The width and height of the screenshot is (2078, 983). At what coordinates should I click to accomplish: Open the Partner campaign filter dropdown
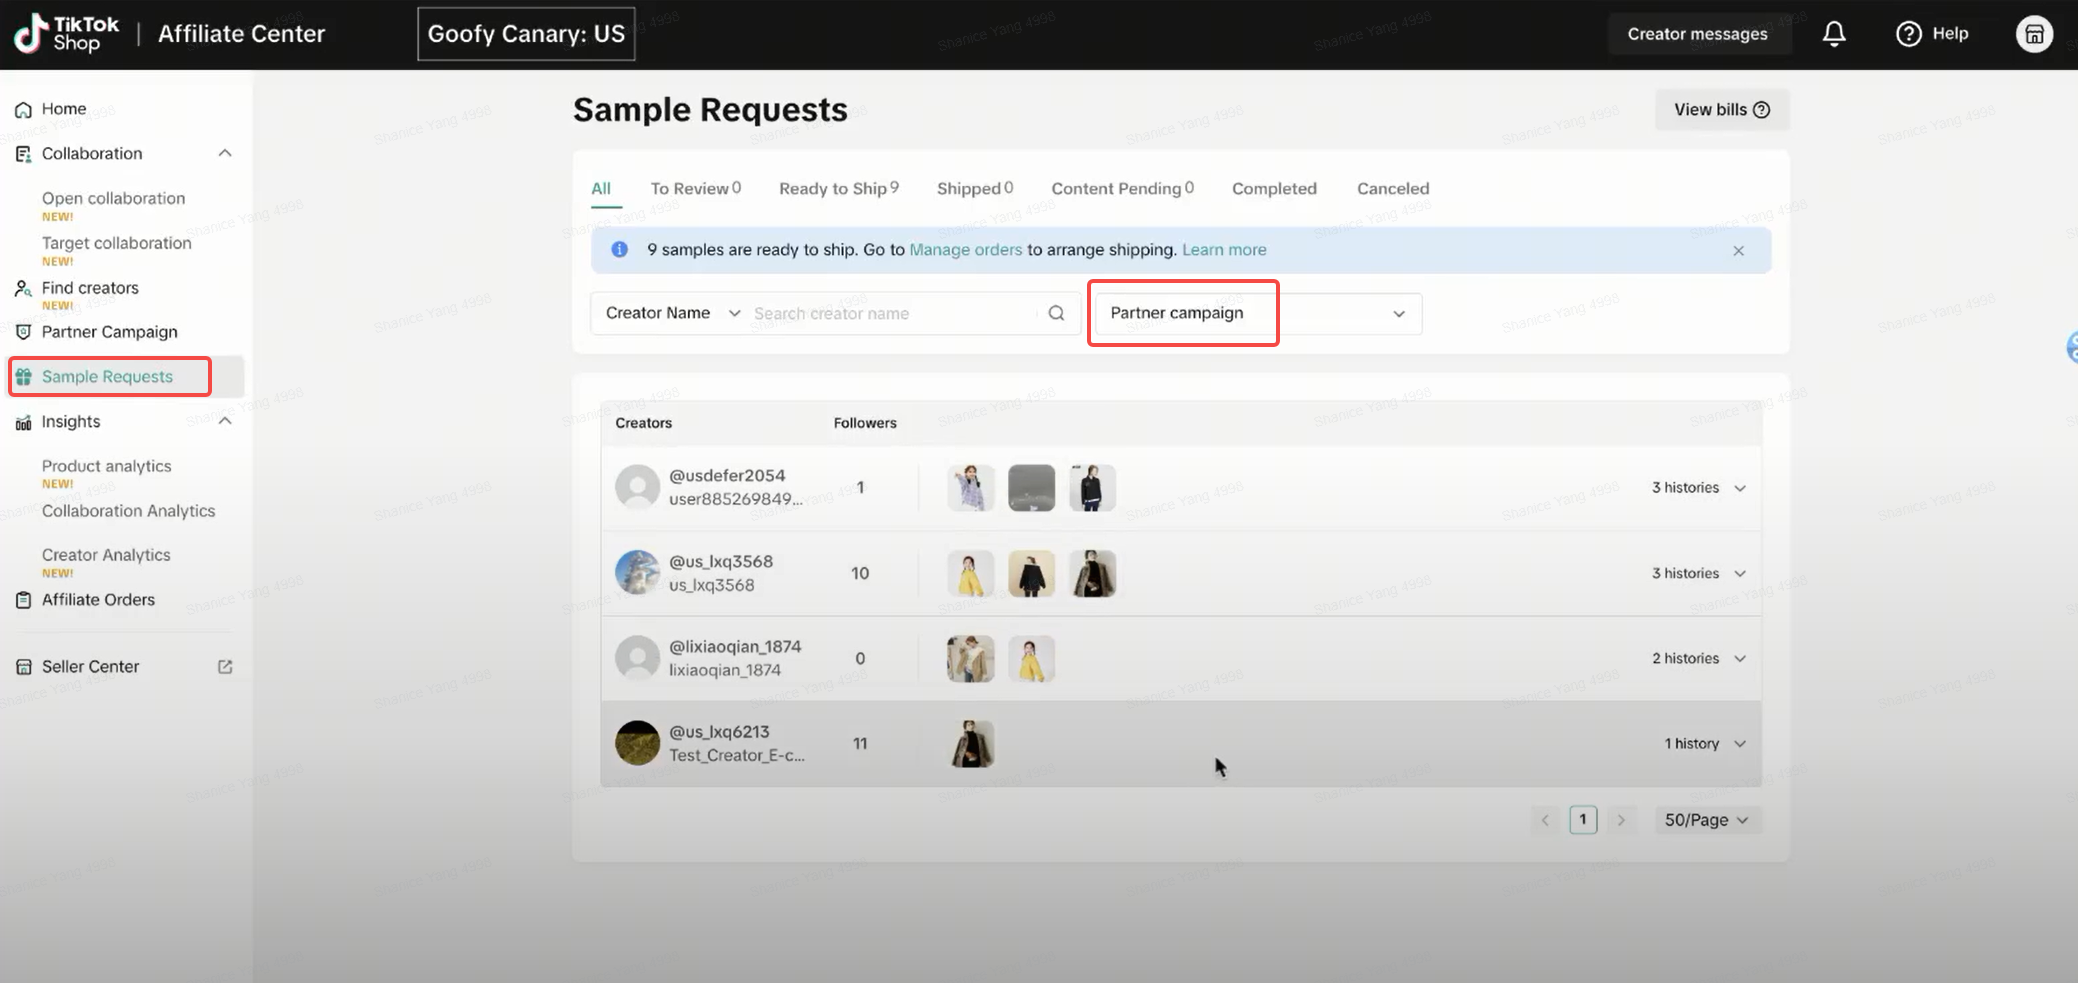(1256, 314)
